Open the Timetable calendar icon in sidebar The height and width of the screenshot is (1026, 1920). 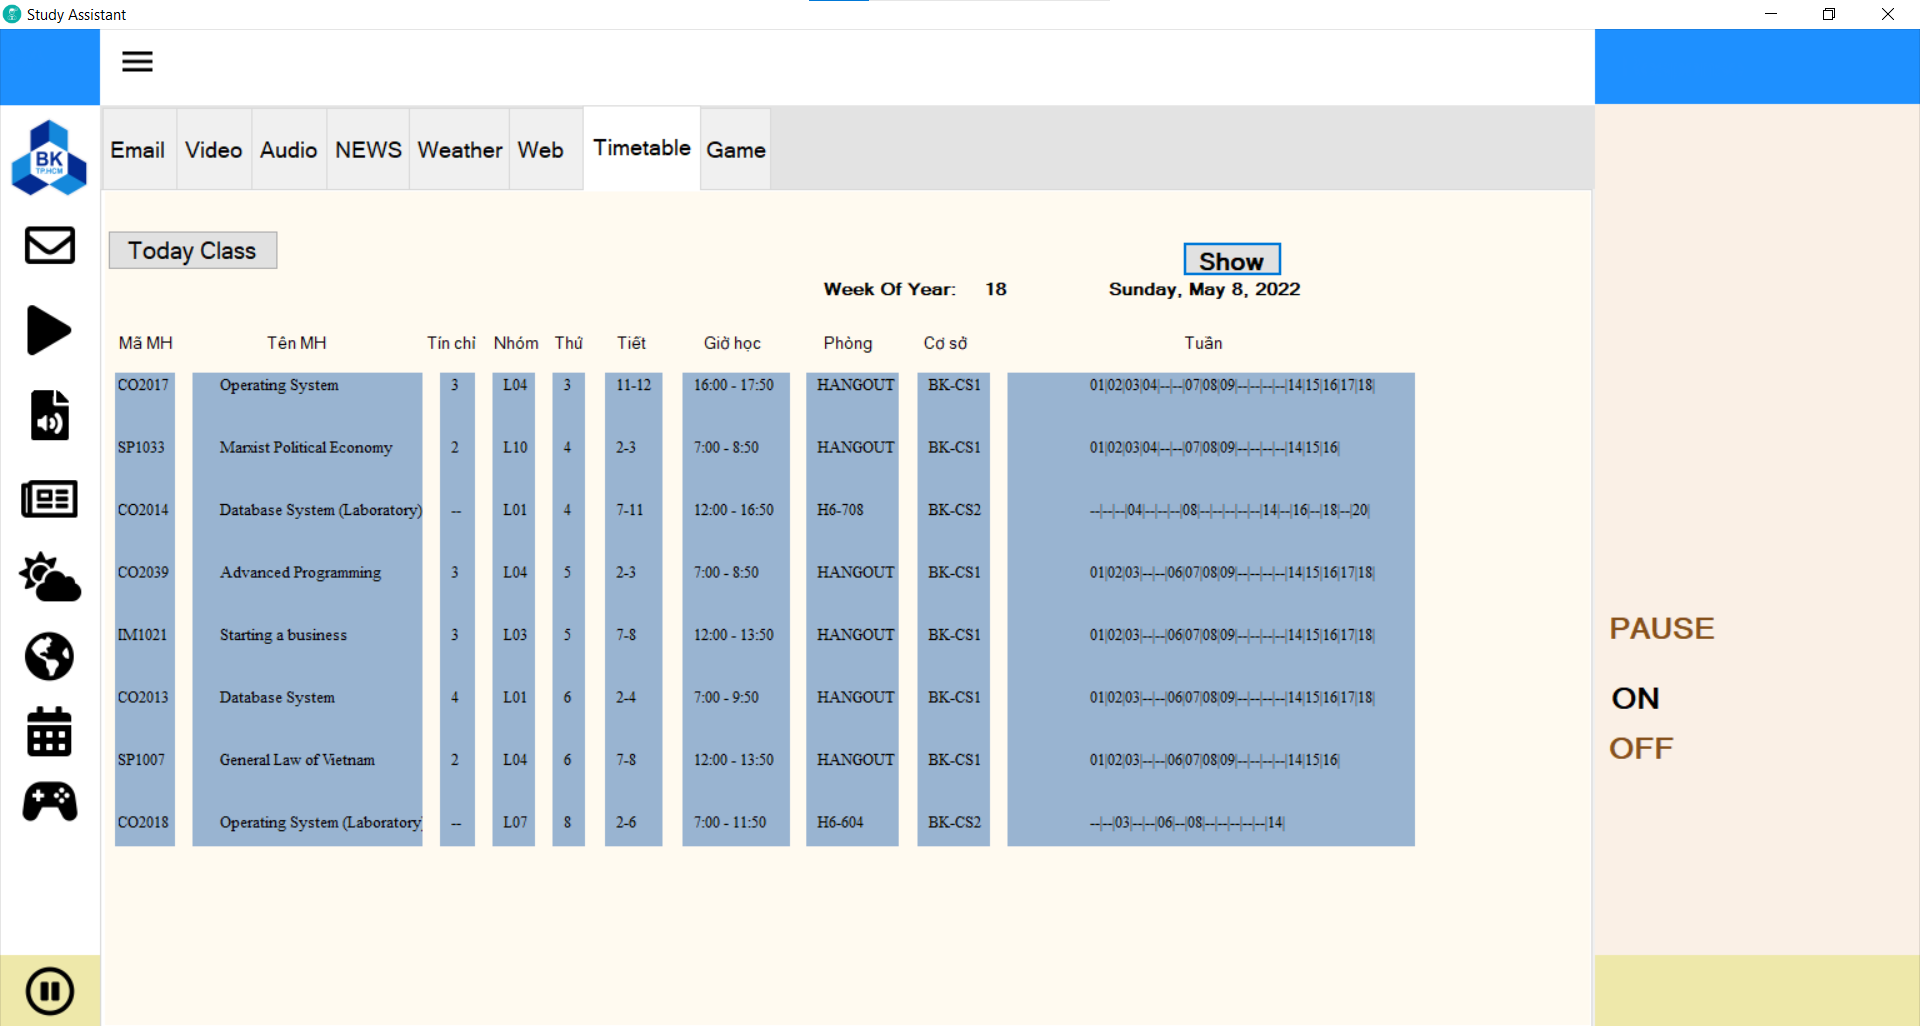point(49,732)
